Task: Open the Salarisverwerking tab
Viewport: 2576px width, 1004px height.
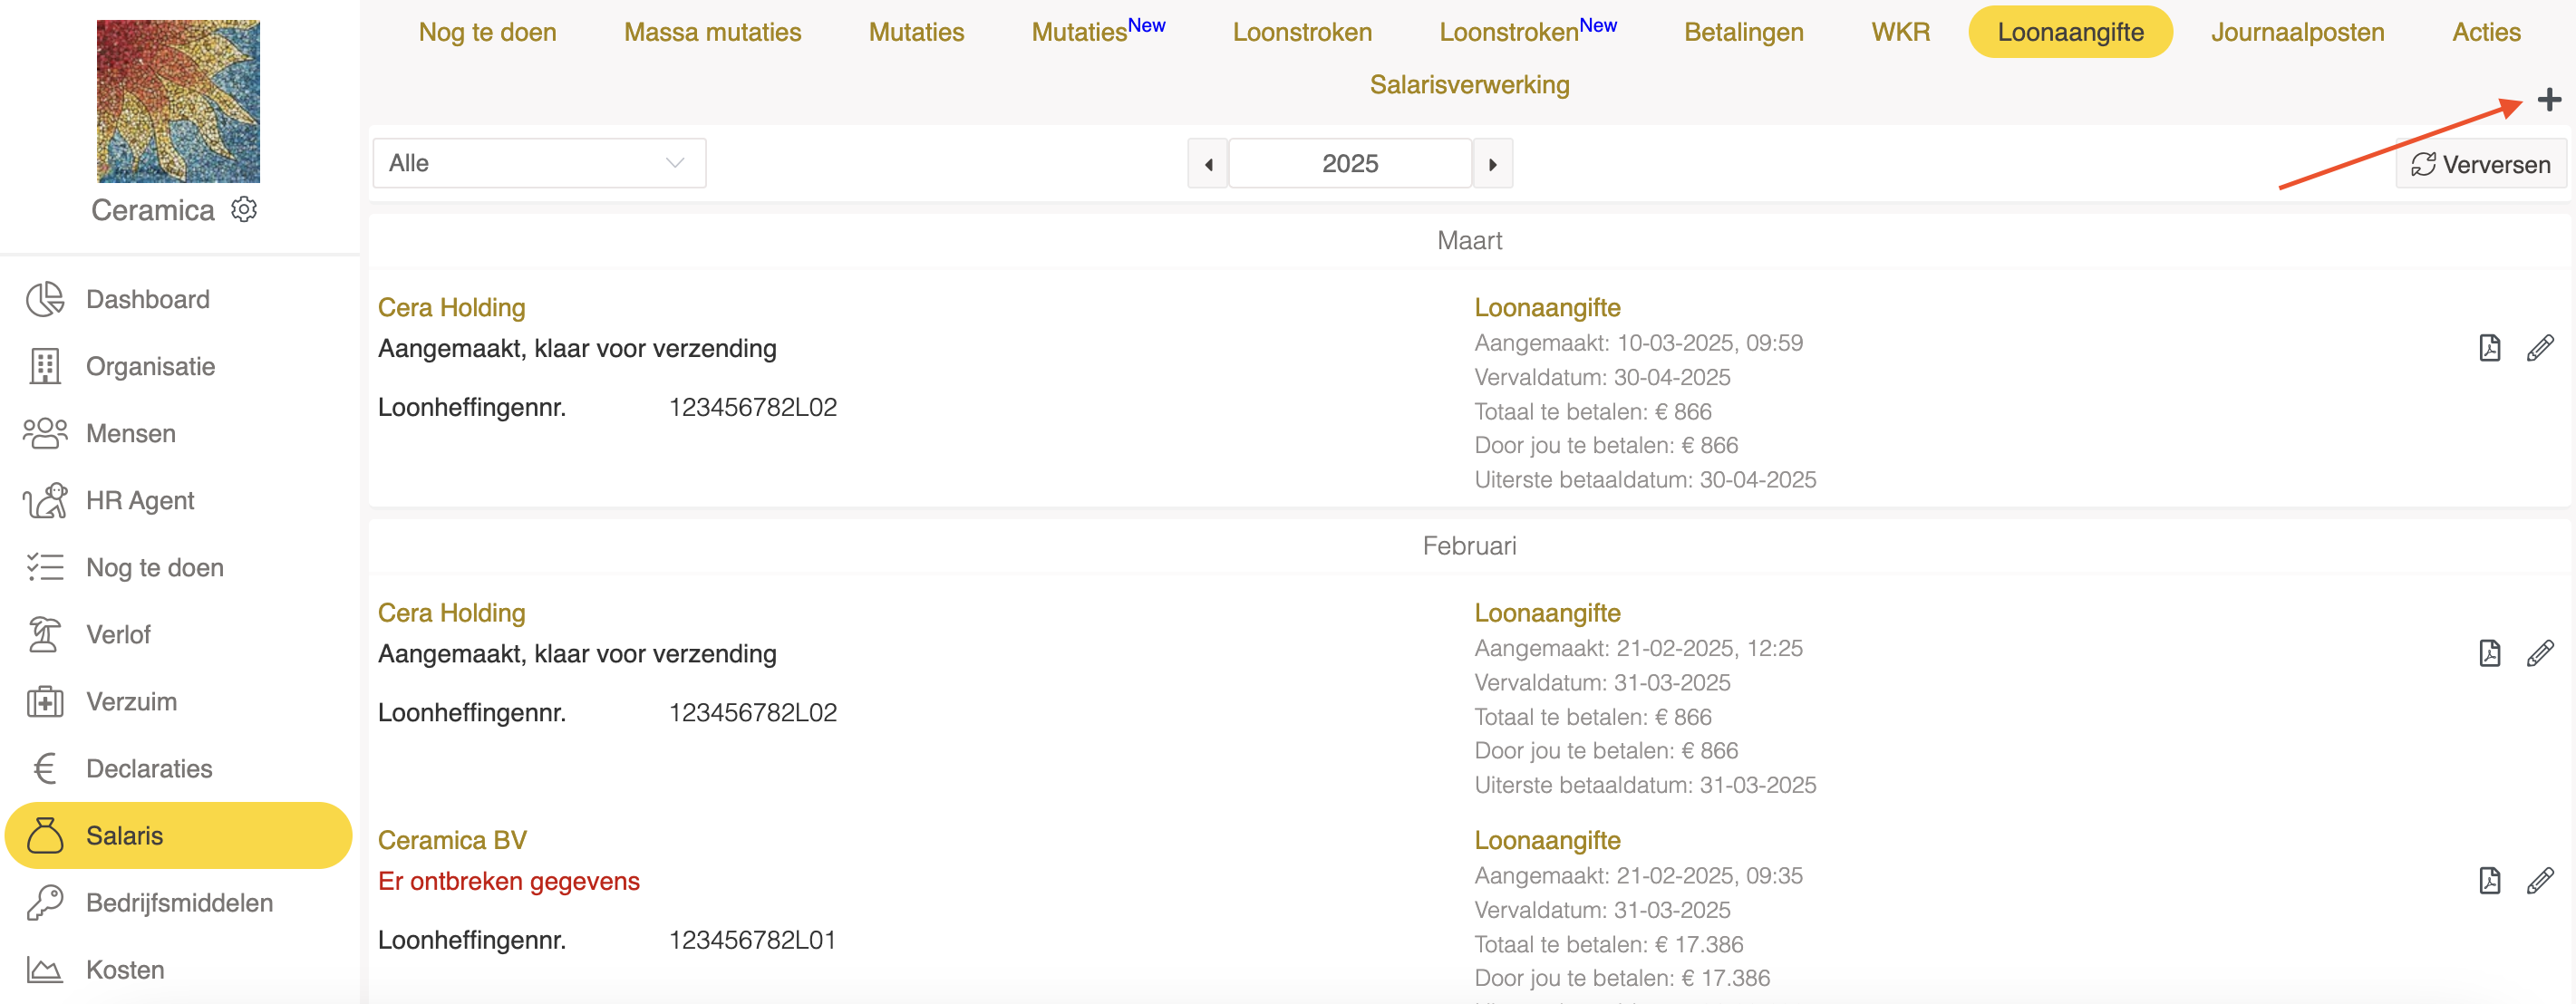Action: [x=1469, y=85]
